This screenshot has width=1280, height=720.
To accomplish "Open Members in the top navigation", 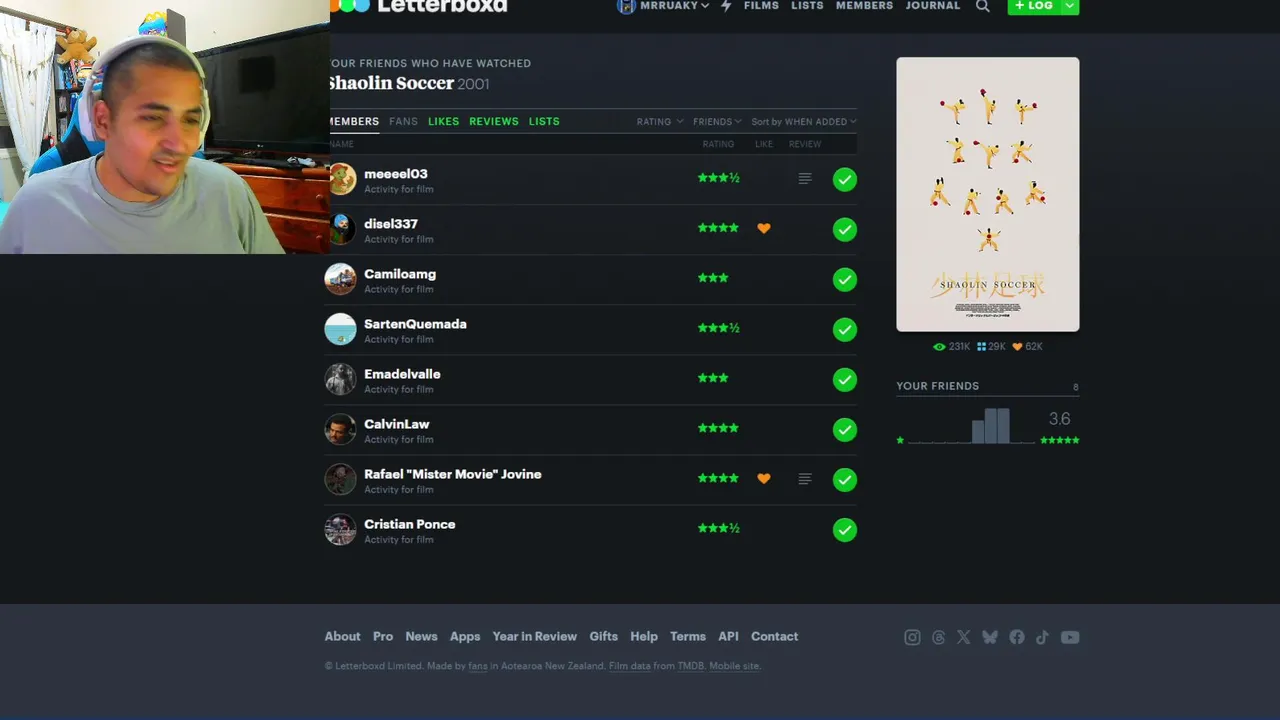I will pyautogui.click(x=864, y=6).
